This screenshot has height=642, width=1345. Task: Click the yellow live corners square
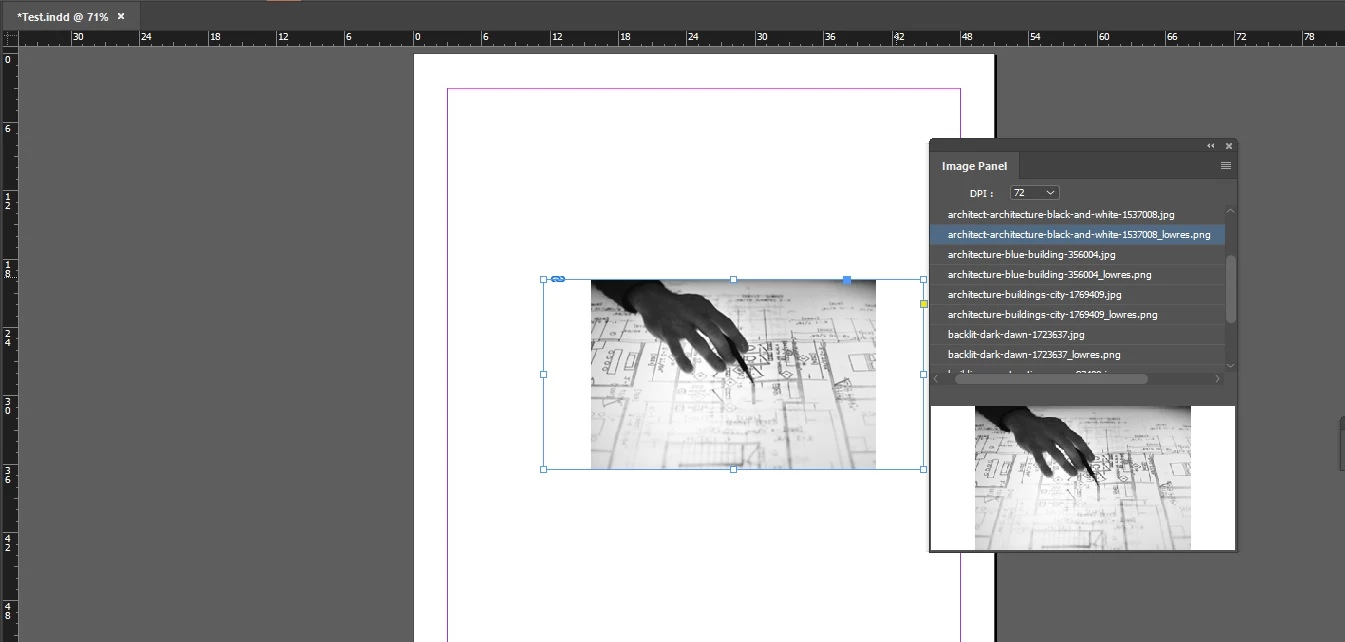923,303
